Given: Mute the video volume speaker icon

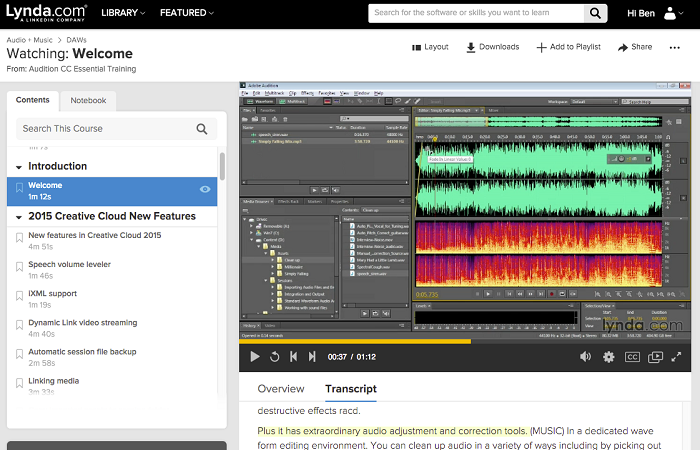Looking at the screenshot, I should (586, 356).
